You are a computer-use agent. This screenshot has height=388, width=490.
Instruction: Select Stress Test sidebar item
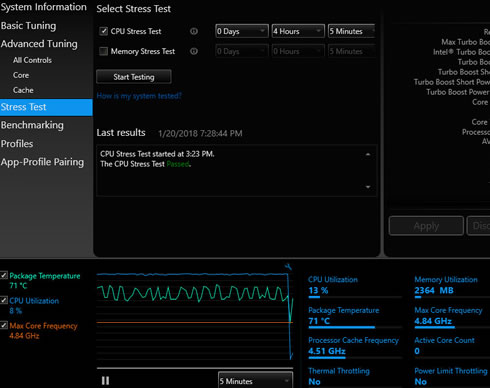46,107
